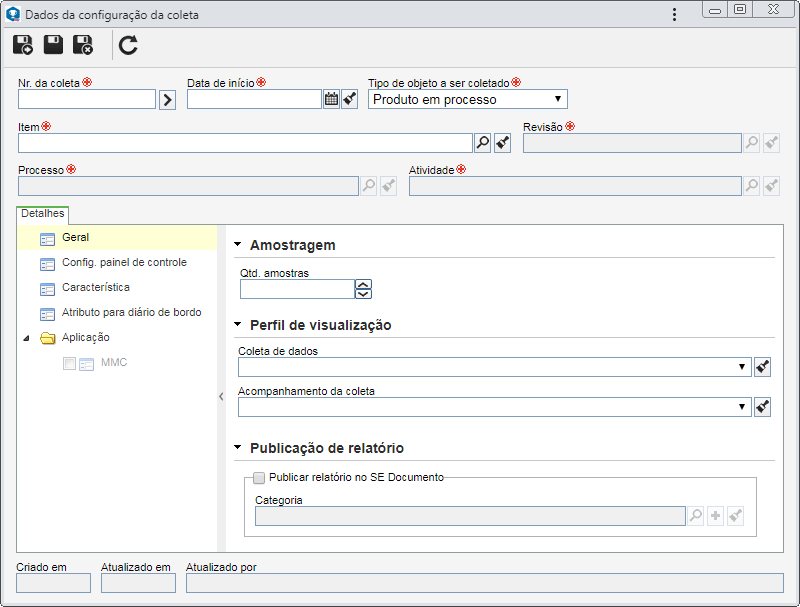Select the Detalhes tab
Image resolution: width=800 pixels, height=607 pixels.
43,214
